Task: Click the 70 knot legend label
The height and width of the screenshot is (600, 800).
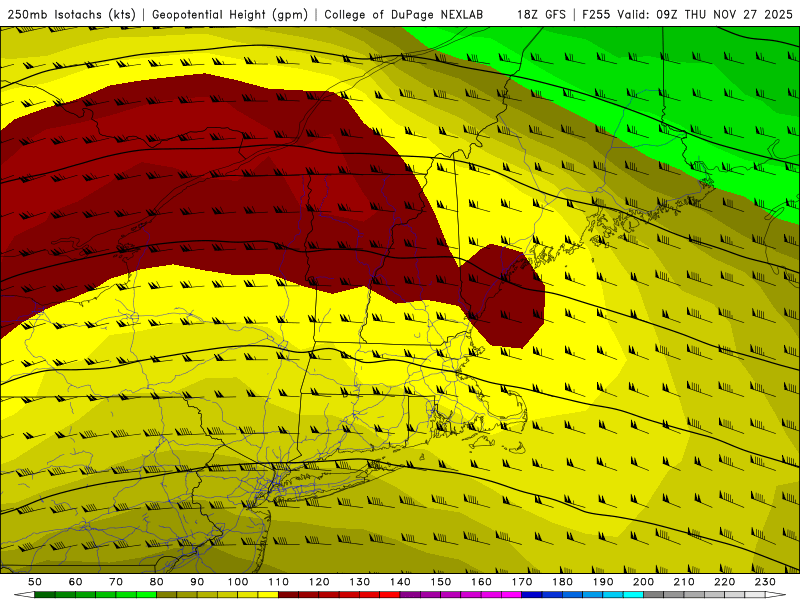Action: tap(116, 582)
